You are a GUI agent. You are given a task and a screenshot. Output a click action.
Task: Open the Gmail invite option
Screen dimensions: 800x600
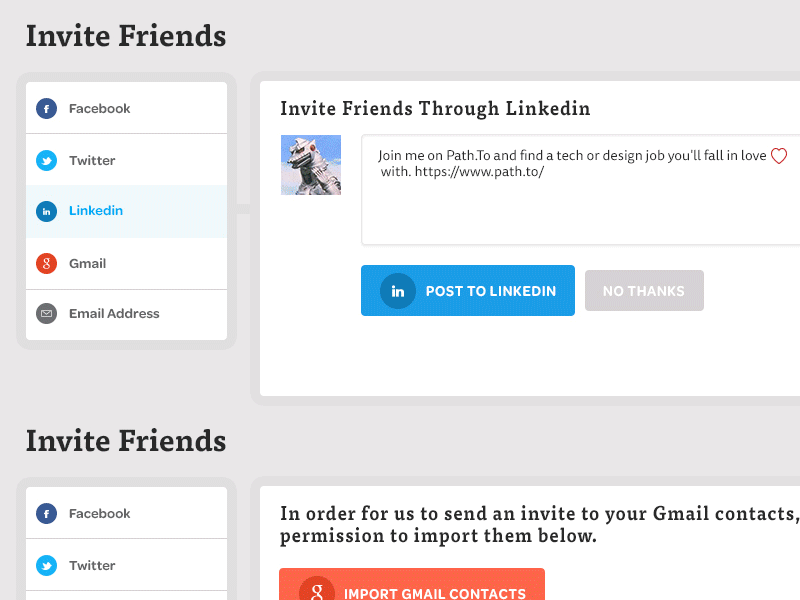point(127,263)
